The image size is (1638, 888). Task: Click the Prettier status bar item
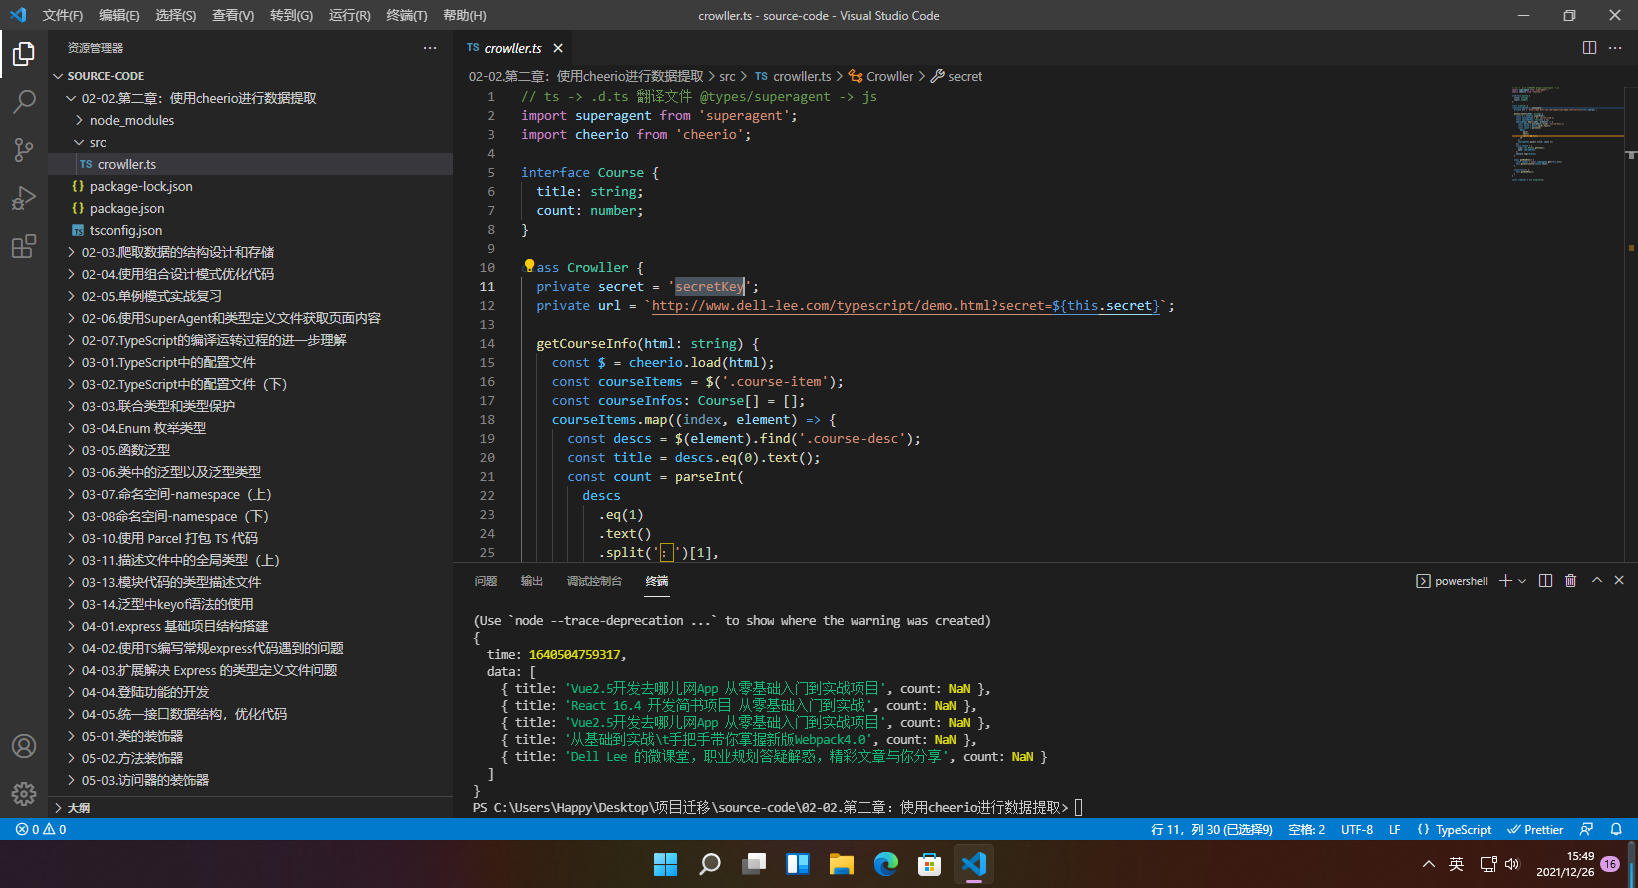point(1535,830)
